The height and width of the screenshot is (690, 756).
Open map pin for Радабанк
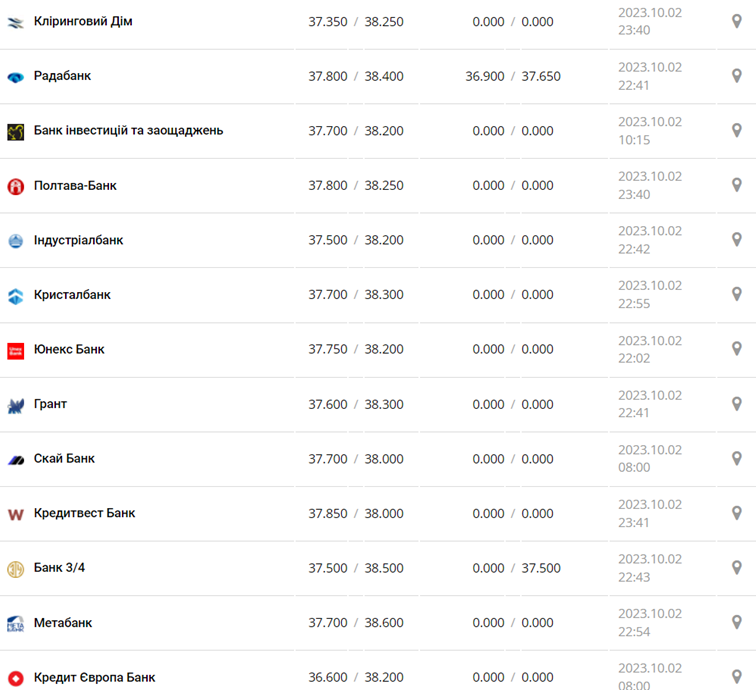737,76
